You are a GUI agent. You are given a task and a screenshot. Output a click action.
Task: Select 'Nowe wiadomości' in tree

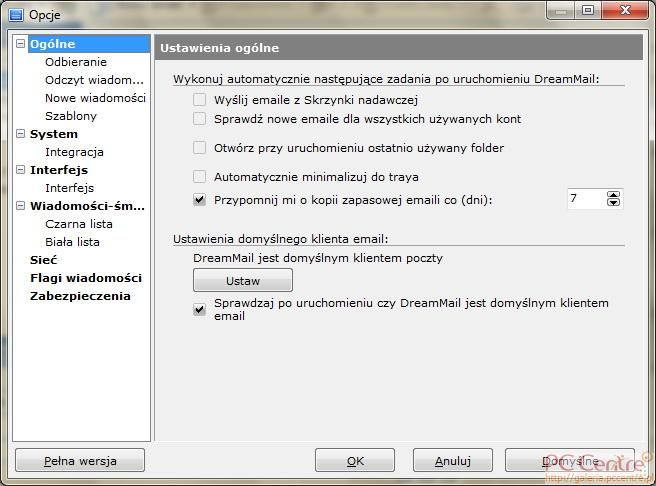95,98
